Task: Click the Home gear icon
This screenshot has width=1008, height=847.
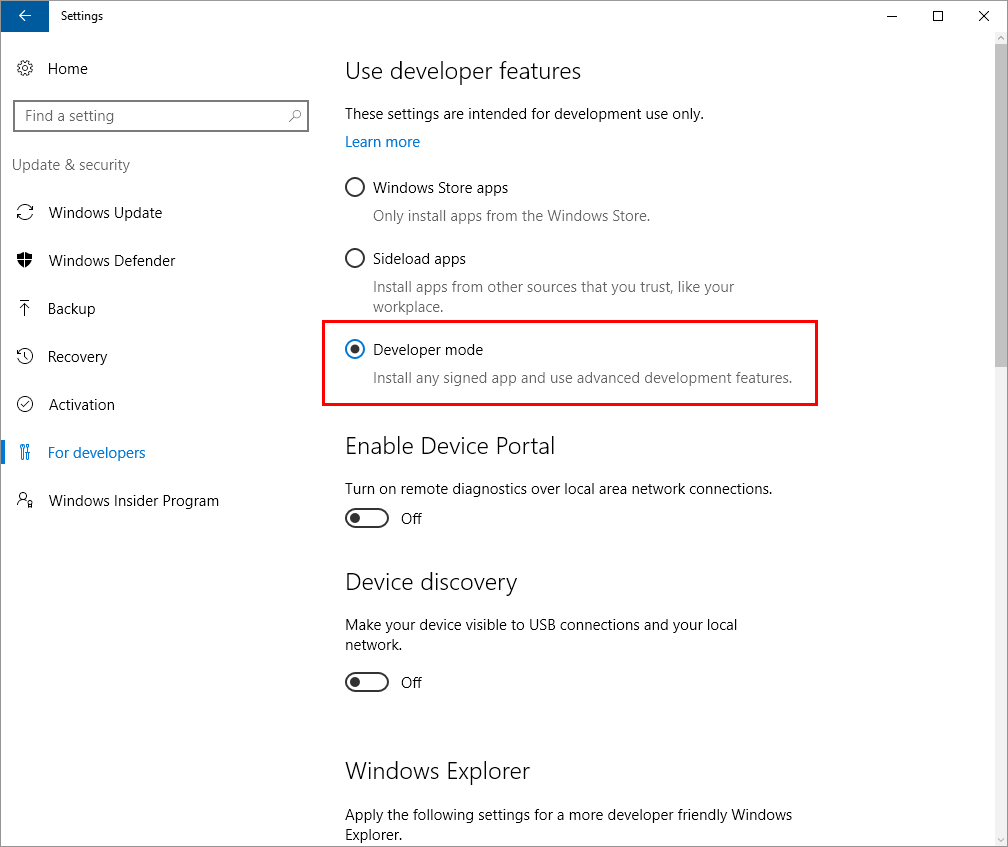Action: pos(26,69)
